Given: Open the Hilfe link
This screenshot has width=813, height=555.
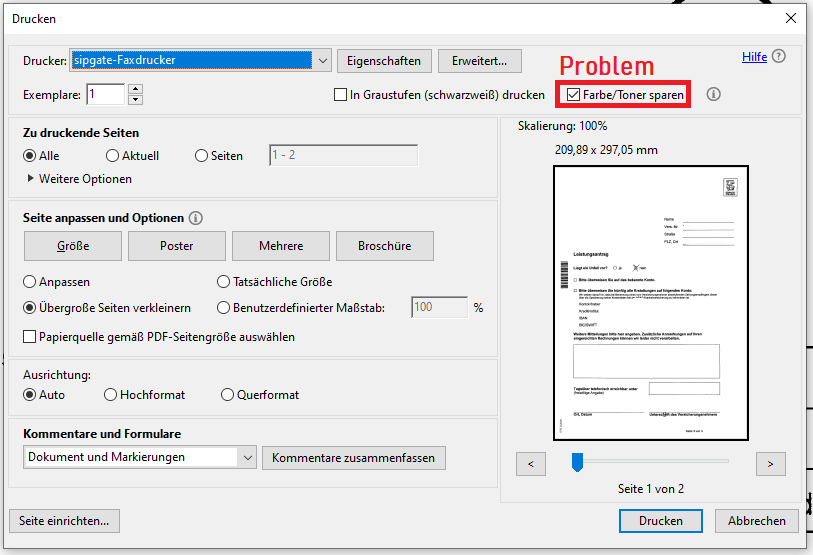Looking at the screenshot, I should [754, 57].
